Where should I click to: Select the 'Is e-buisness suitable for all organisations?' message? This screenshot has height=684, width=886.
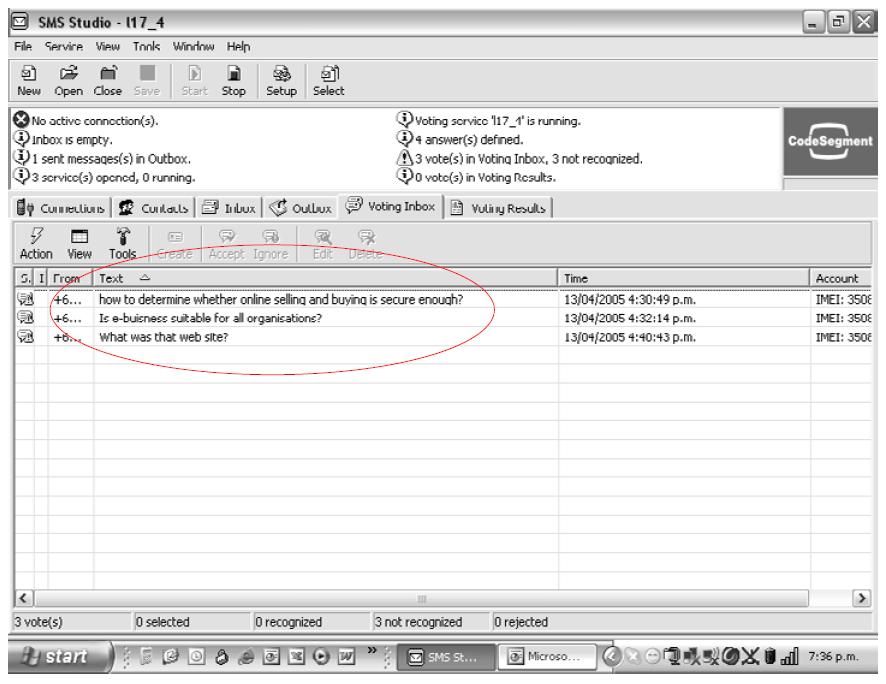[x=210, y=318]
